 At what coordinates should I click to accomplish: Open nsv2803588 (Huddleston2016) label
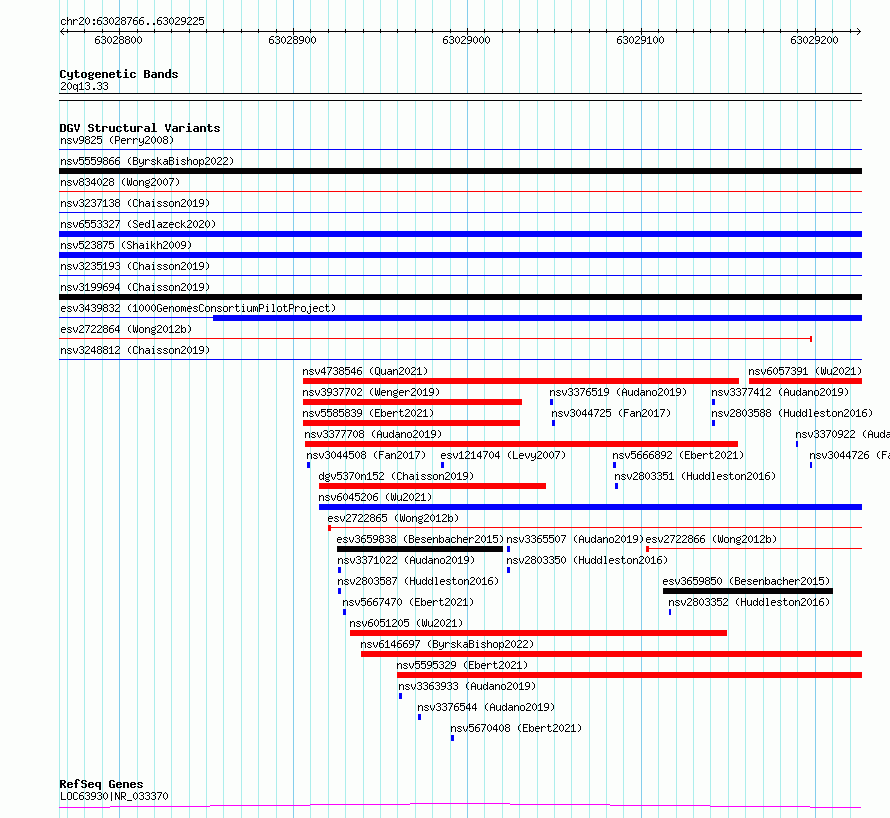[x=792, y=413]
